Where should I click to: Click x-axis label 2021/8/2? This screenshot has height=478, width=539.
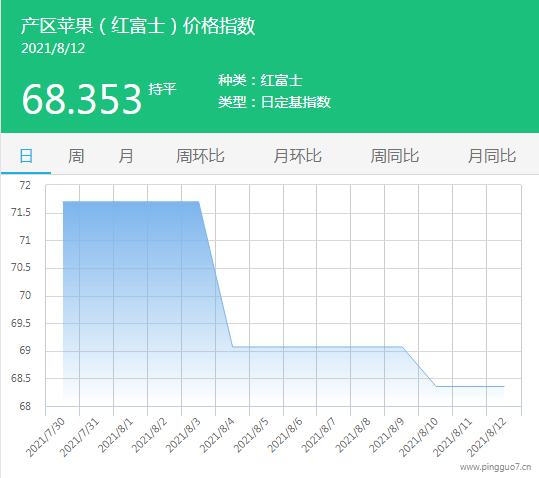(149, 435)
